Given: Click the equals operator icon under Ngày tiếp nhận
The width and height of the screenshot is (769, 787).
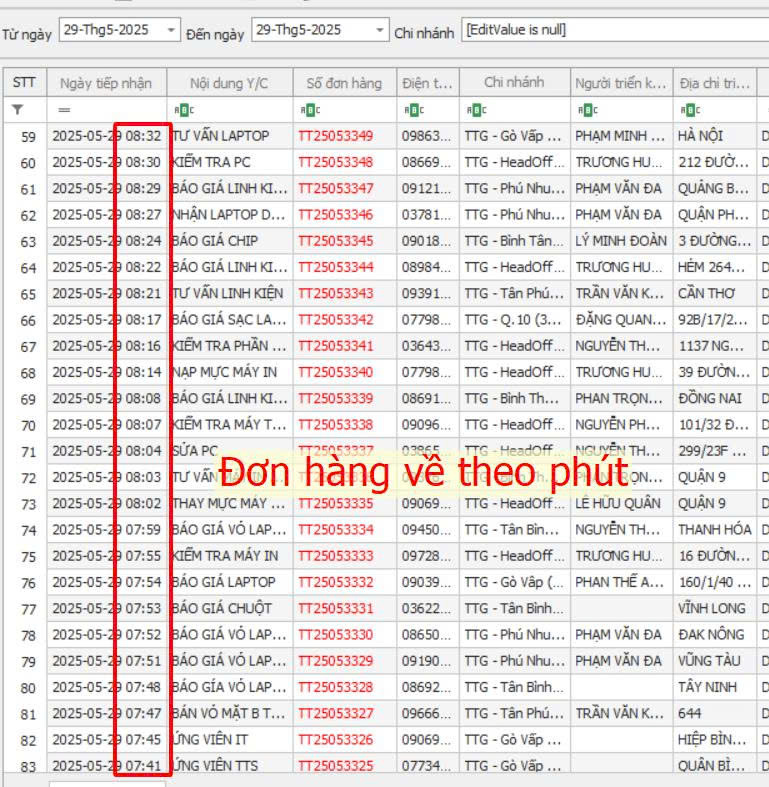Looking at the screenshot, I should 65,110.
